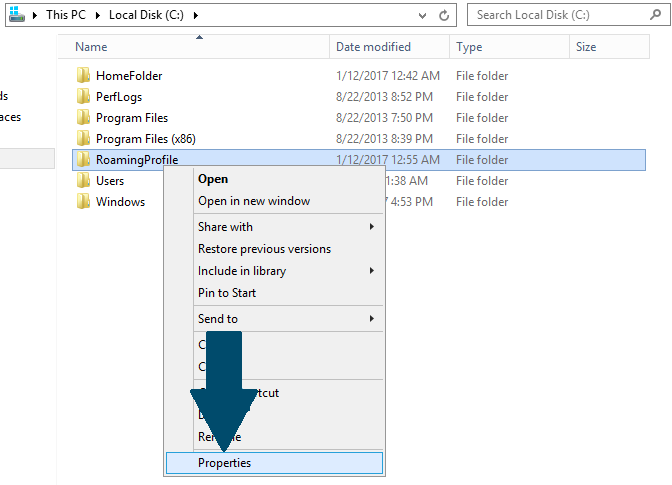Choose Pin to Start in the menu
The height and width of the screenshot is (485, 672).
pos(227,293)
